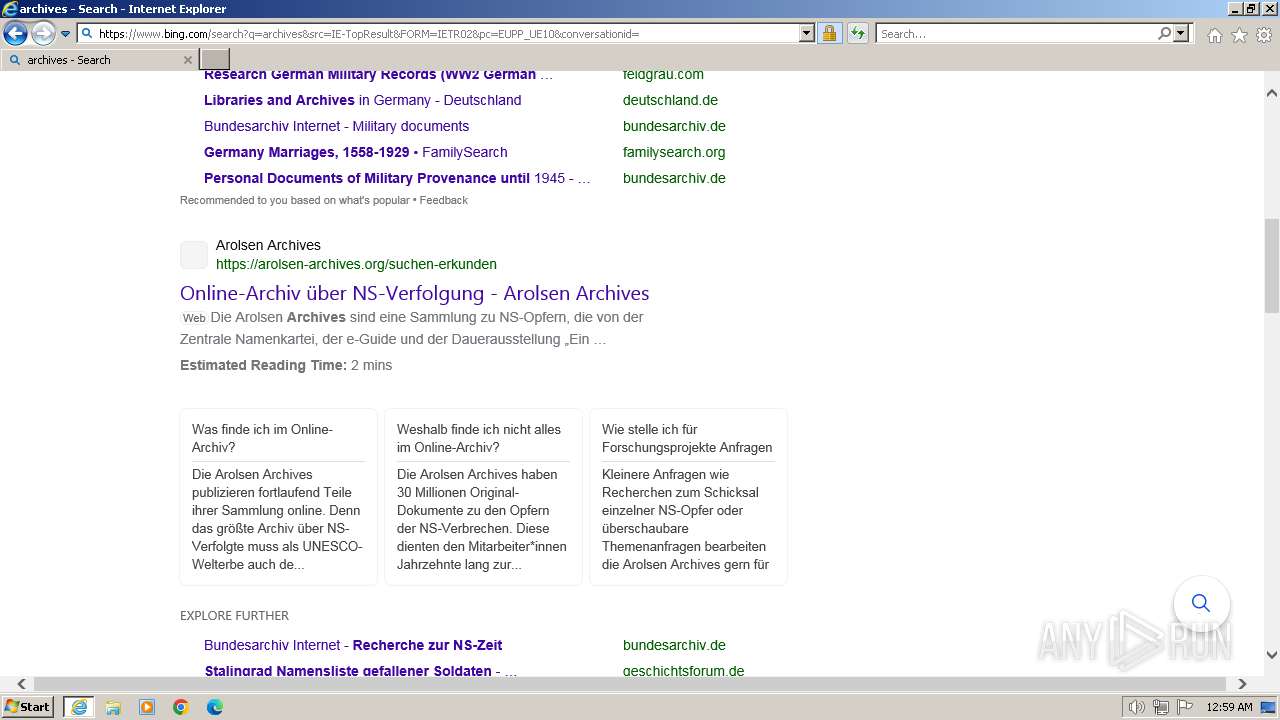Screen dimensions: 1280x720
Task: Click the Home icon
Action: [x=1214, y=35]
